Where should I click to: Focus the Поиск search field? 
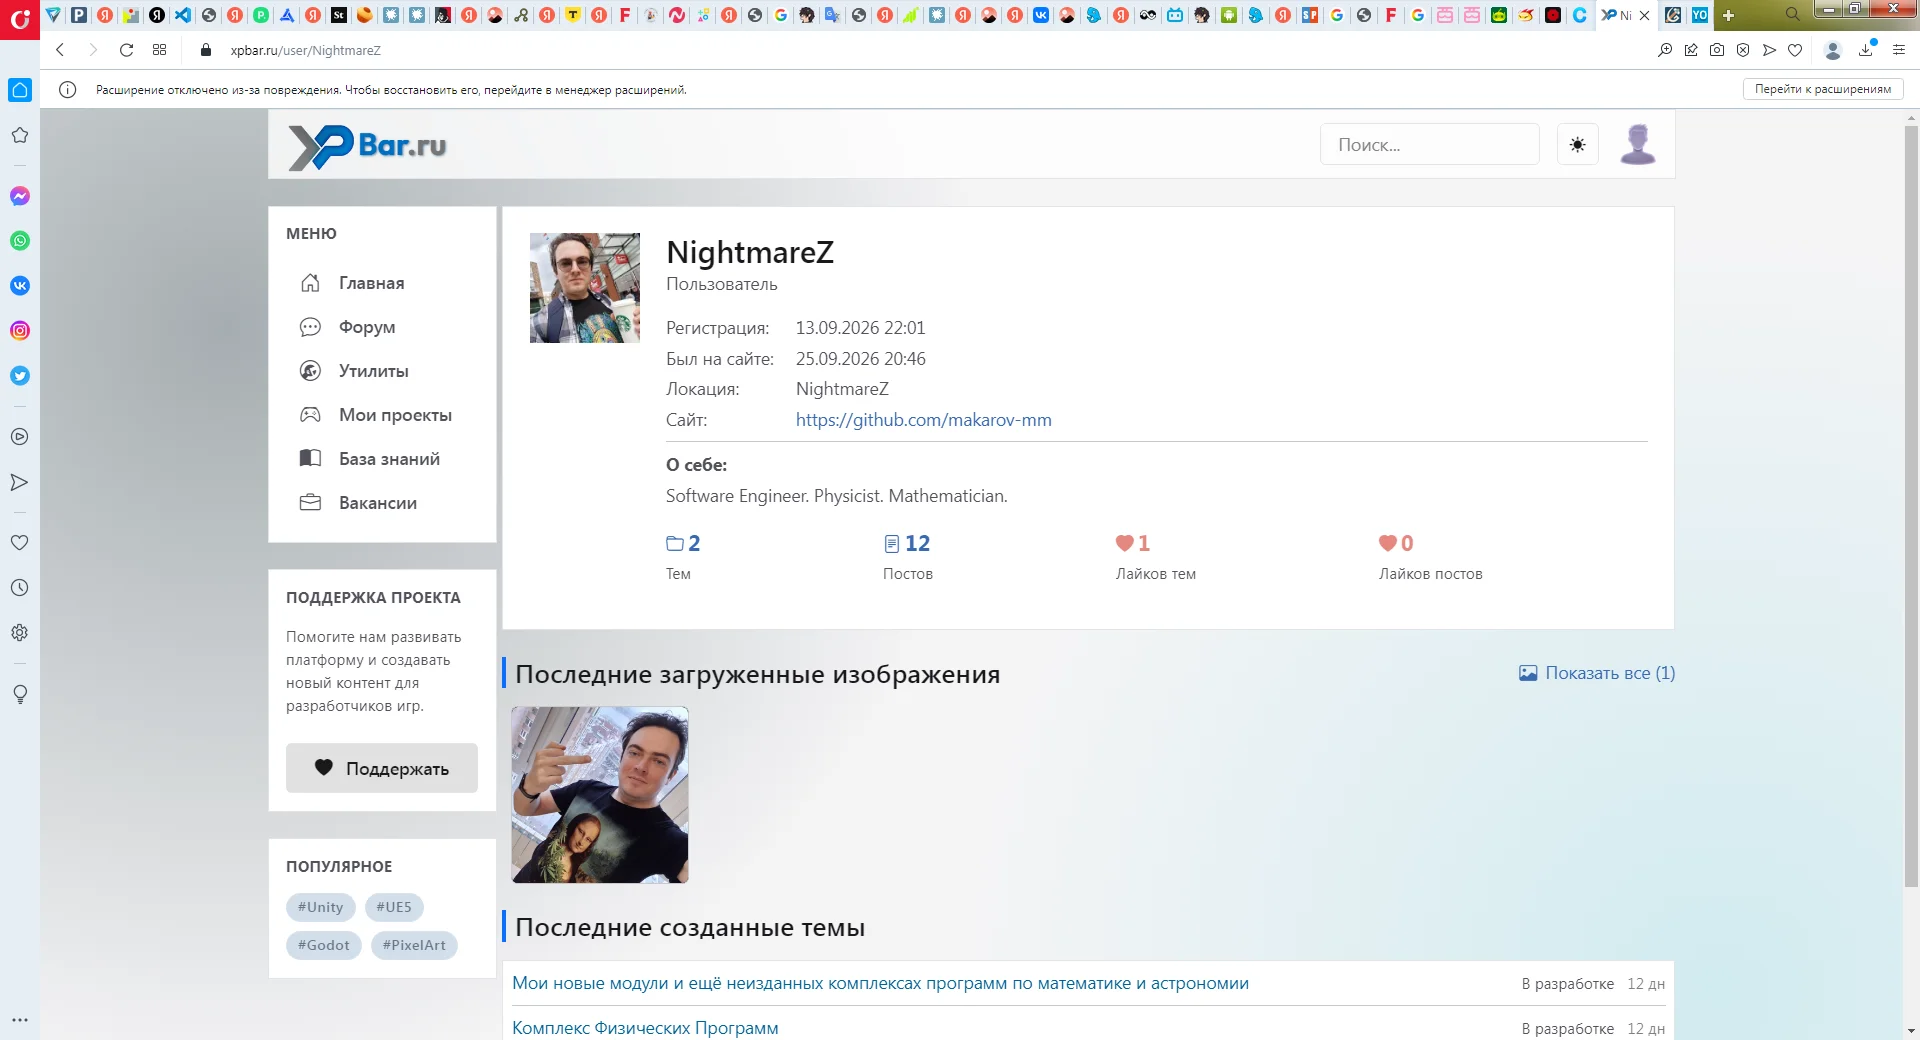pyautogui.click(x=1430, y=144)
